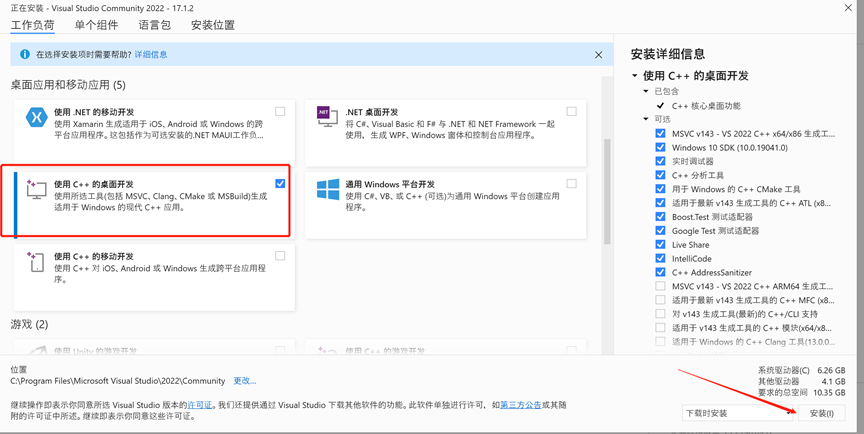Uncheck the IntelliCode component
The image size is (864, 434).
(660, 258)
